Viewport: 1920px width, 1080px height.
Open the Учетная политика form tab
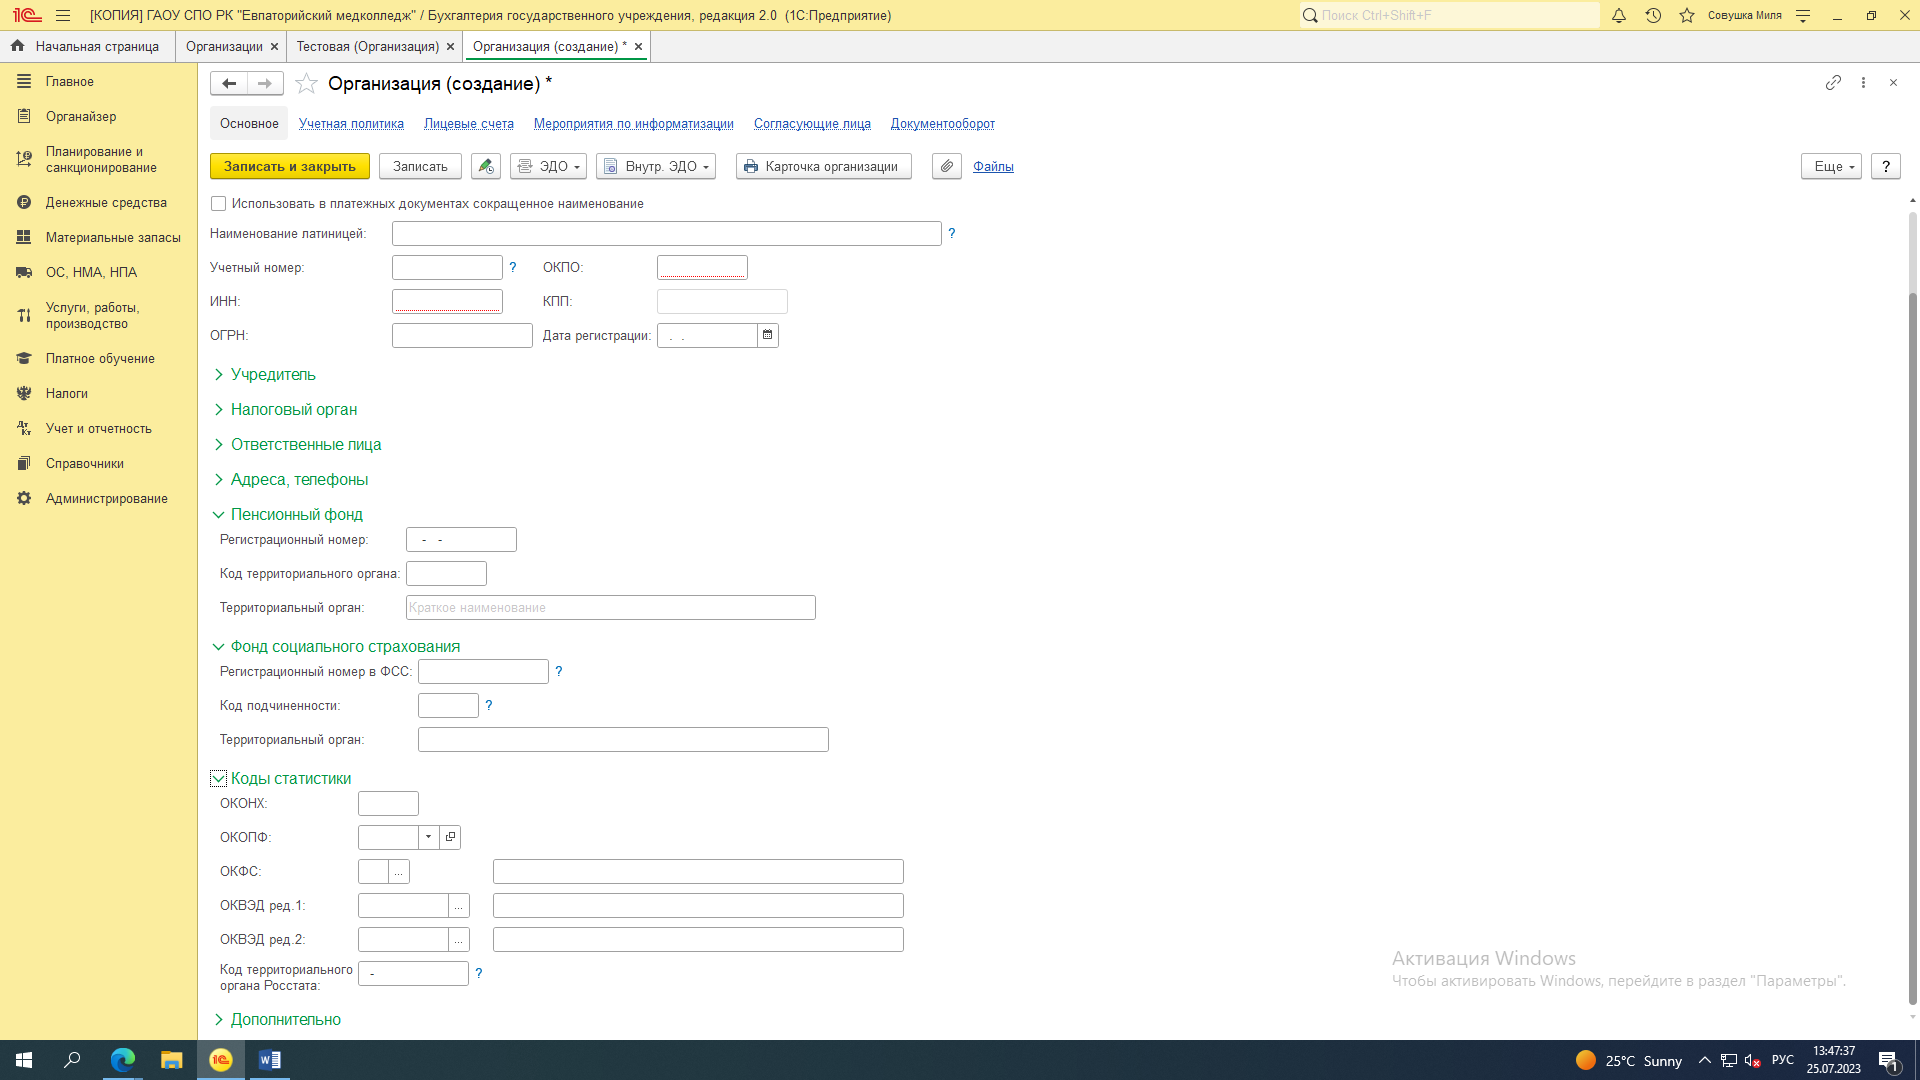click(351, 123)
